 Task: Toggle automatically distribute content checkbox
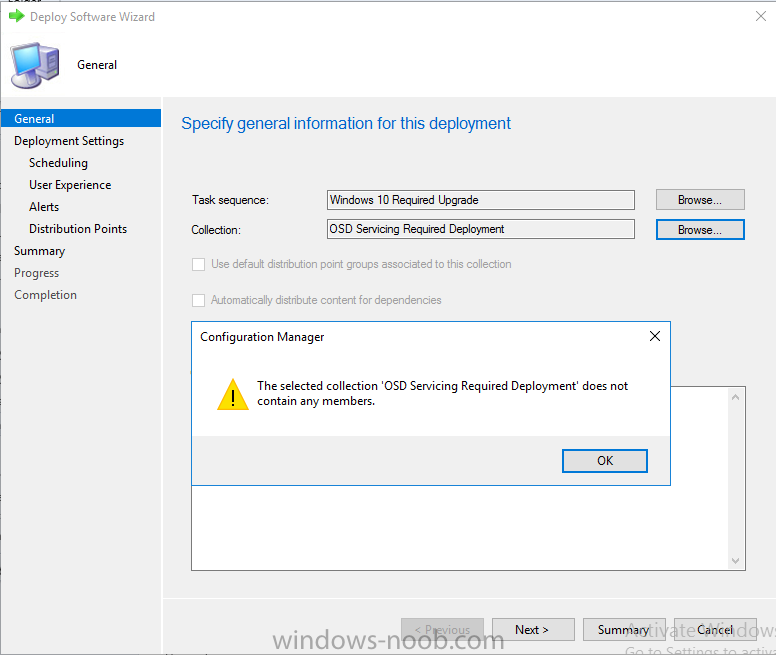[x=198, y=300]
